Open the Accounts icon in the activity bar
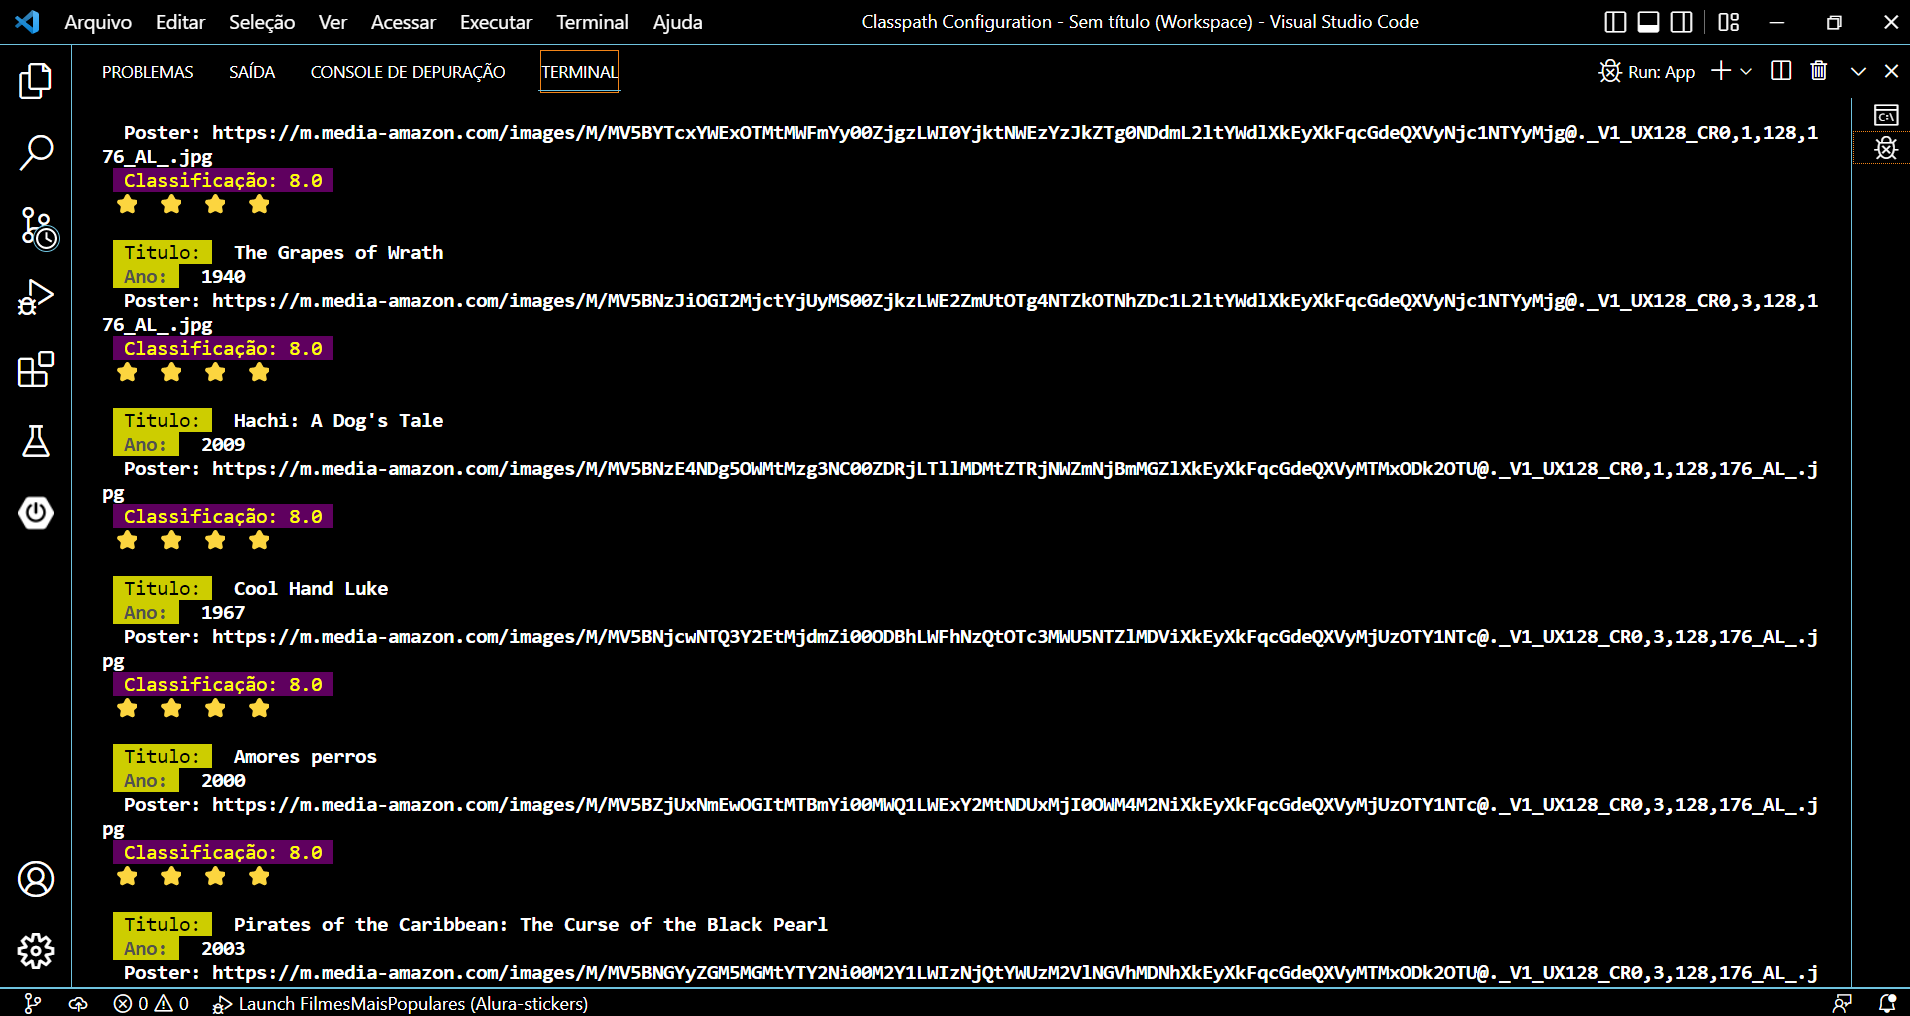Screen dimensions: 1910x1016 click(36, 879)
